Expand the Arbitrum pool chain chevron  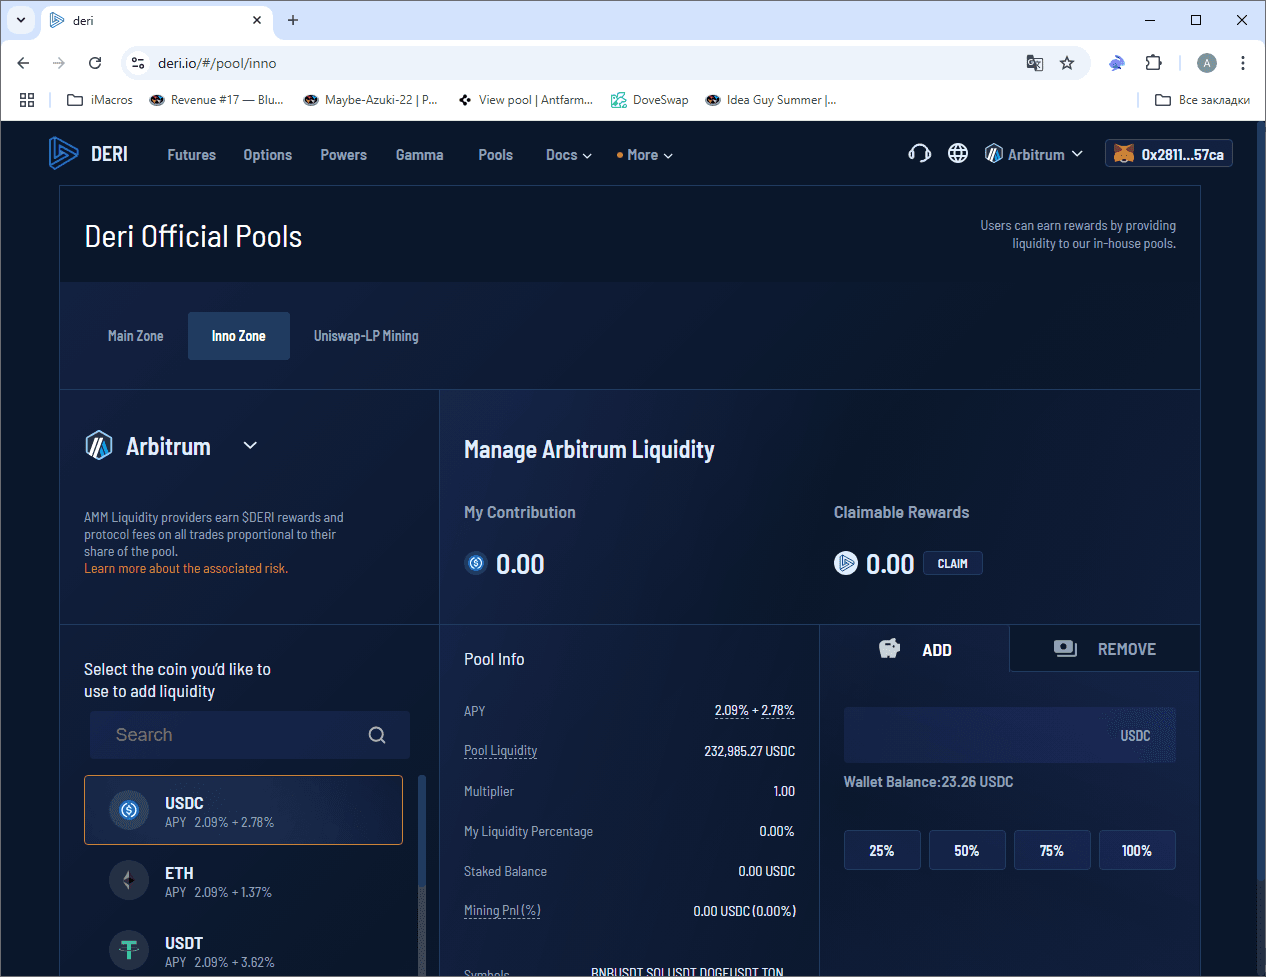[x=250, y=445]
